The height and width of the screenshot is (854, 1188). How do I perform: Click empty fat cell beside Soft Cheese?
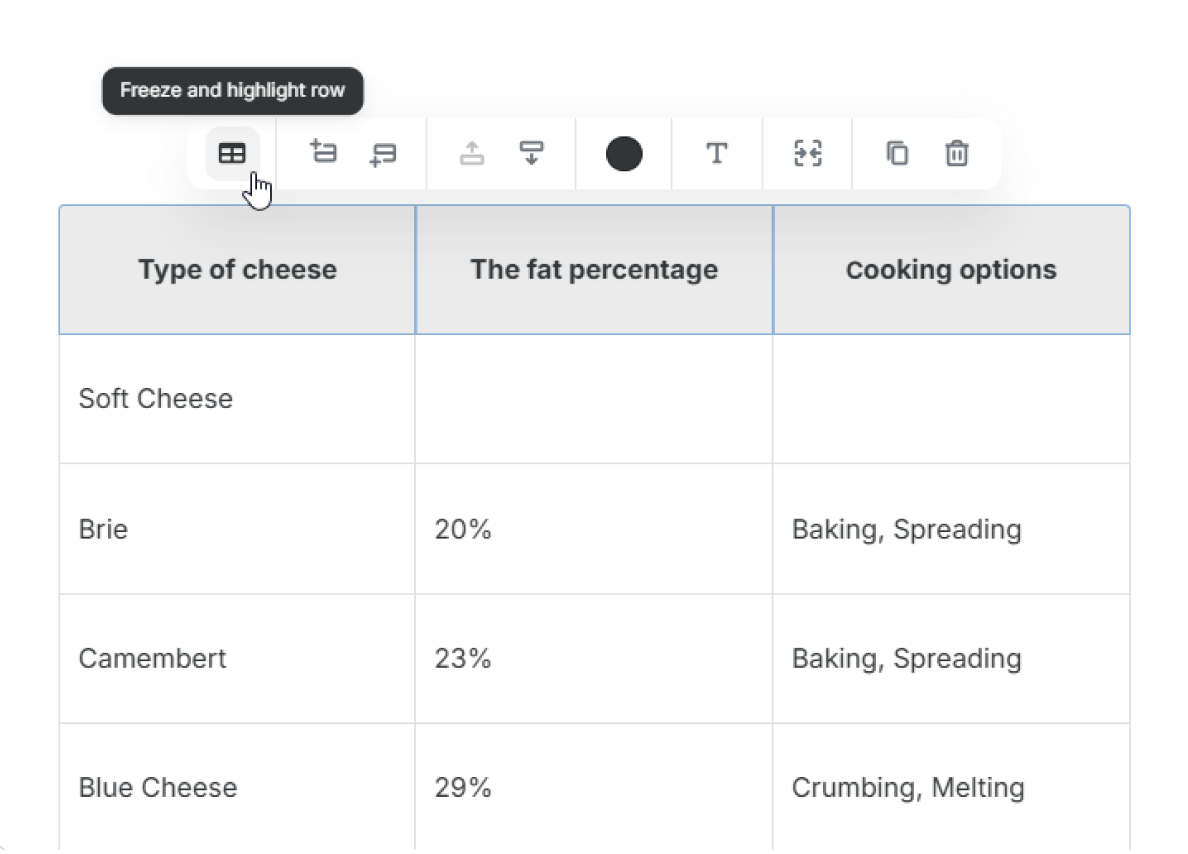pos(594,399)
